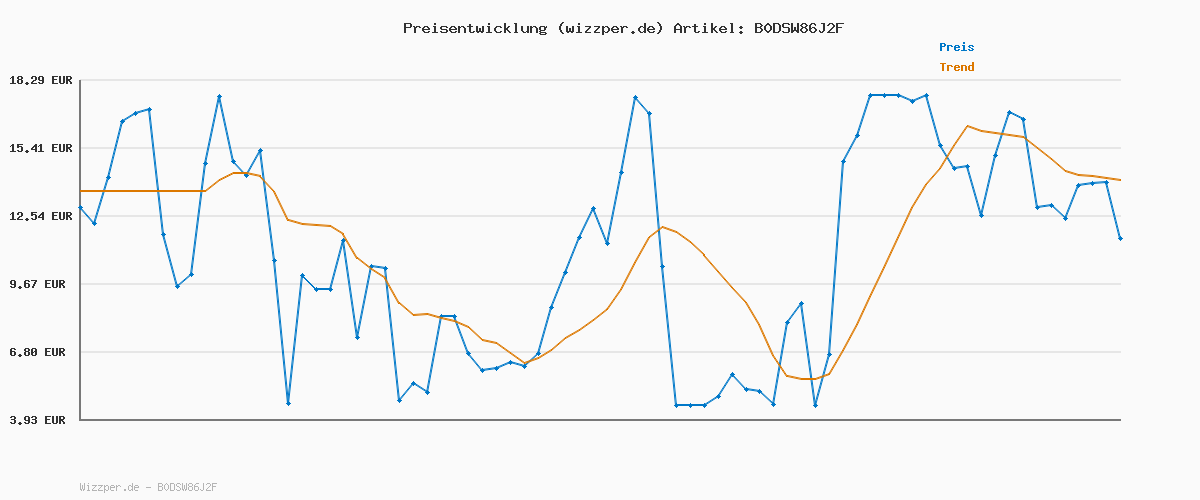Click article code B0DSW86J2F in footer watermark
This screenshot has width=1200, height=500.
[x=187, y=487]
